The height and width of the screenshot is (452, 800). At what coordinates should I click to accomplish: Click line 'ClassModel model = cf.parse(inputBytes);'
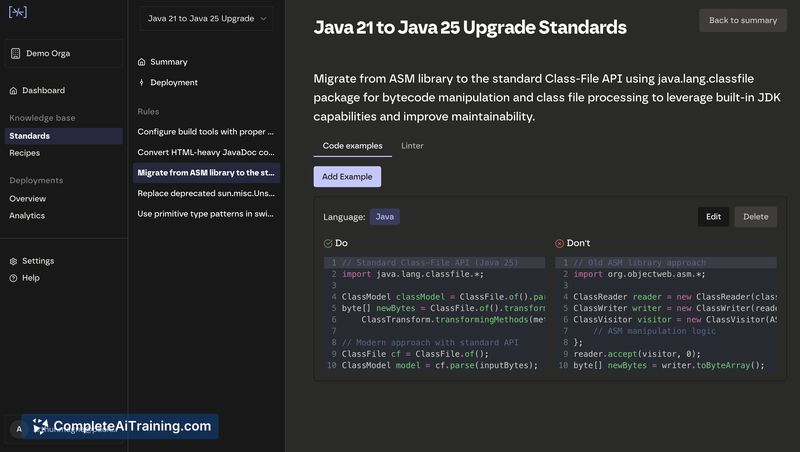pyautogui.click(x=440, y=365)
